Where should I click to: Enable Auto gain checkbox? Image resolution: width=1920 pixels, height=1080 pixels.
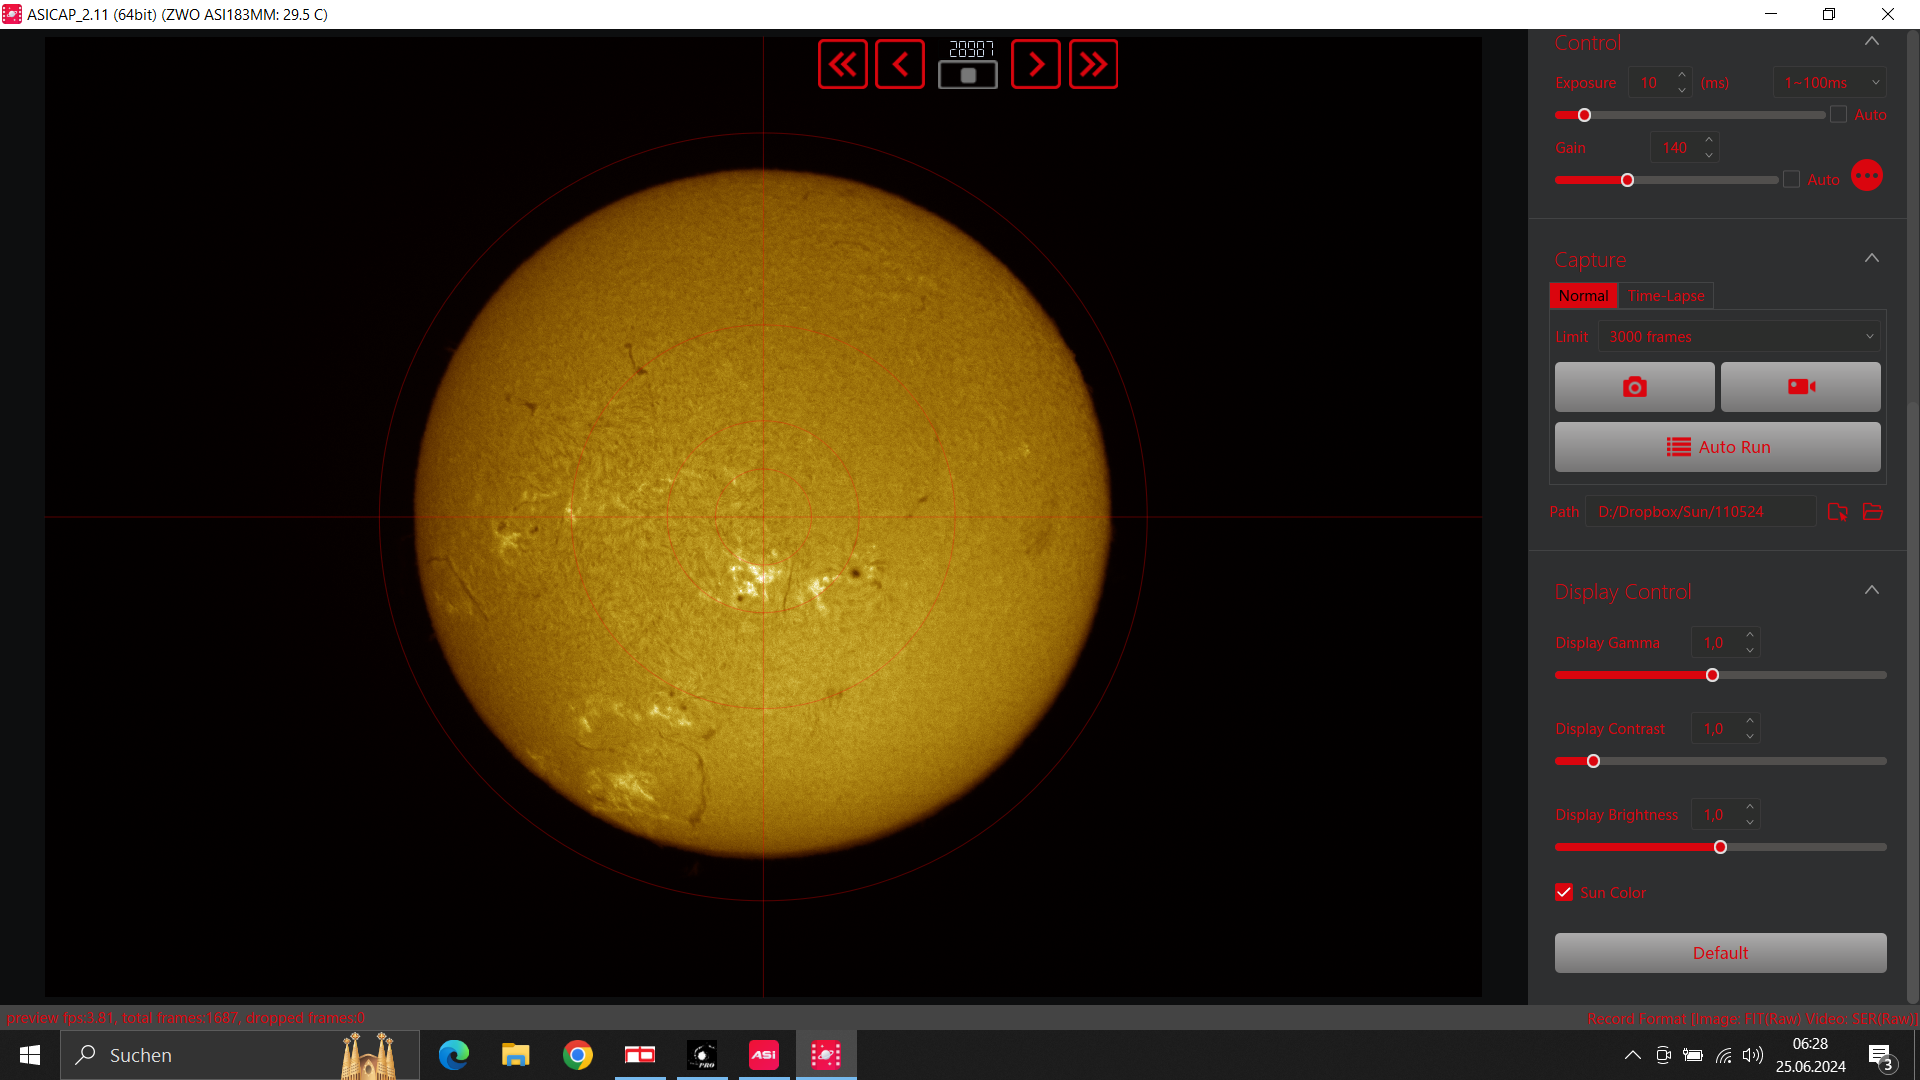coord(1791,179)
